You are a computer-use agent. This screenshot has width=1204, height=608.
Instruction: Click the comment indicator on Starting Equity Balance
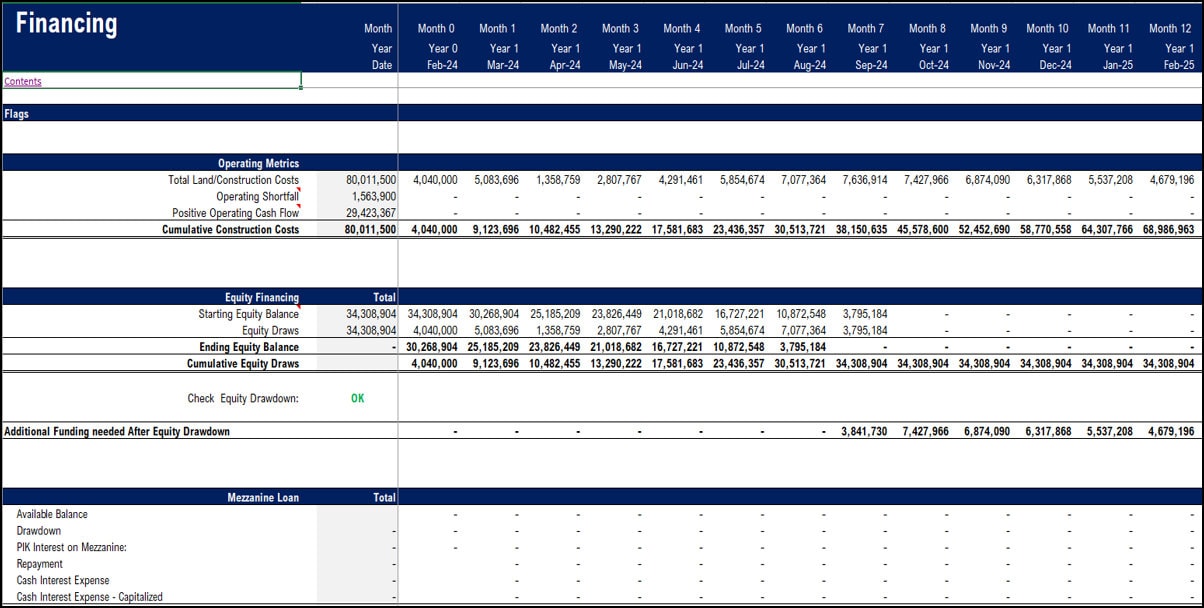coord(298,308)
